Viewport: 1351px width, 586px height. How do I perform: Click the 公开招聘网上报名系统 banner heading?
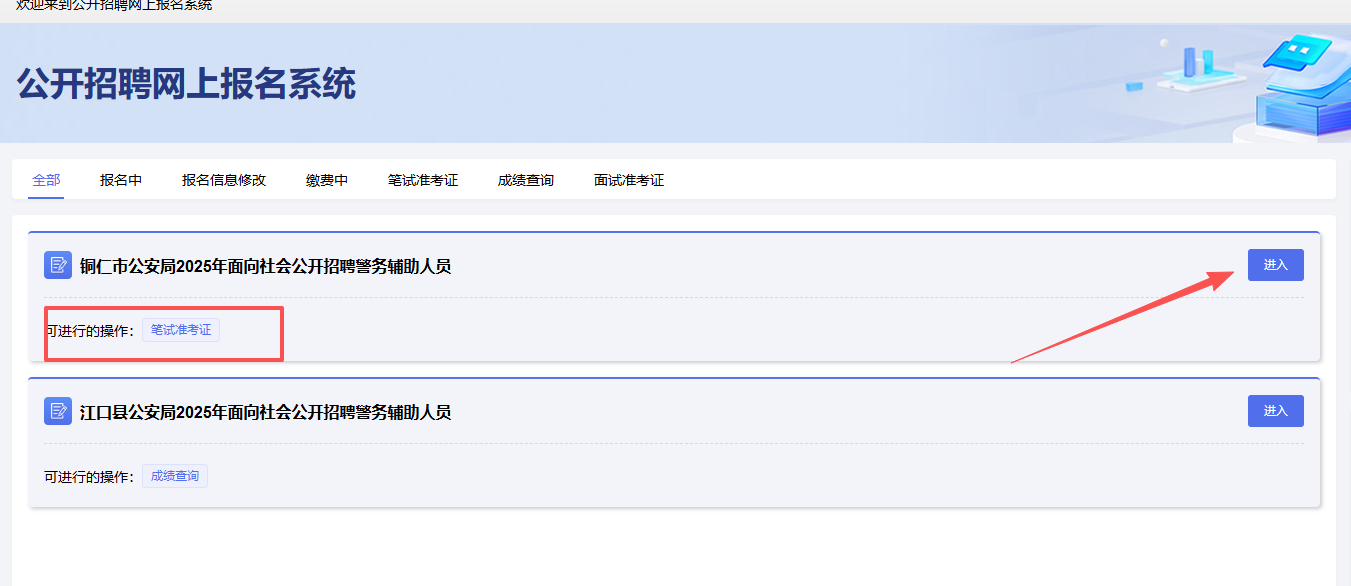[186, 84]
